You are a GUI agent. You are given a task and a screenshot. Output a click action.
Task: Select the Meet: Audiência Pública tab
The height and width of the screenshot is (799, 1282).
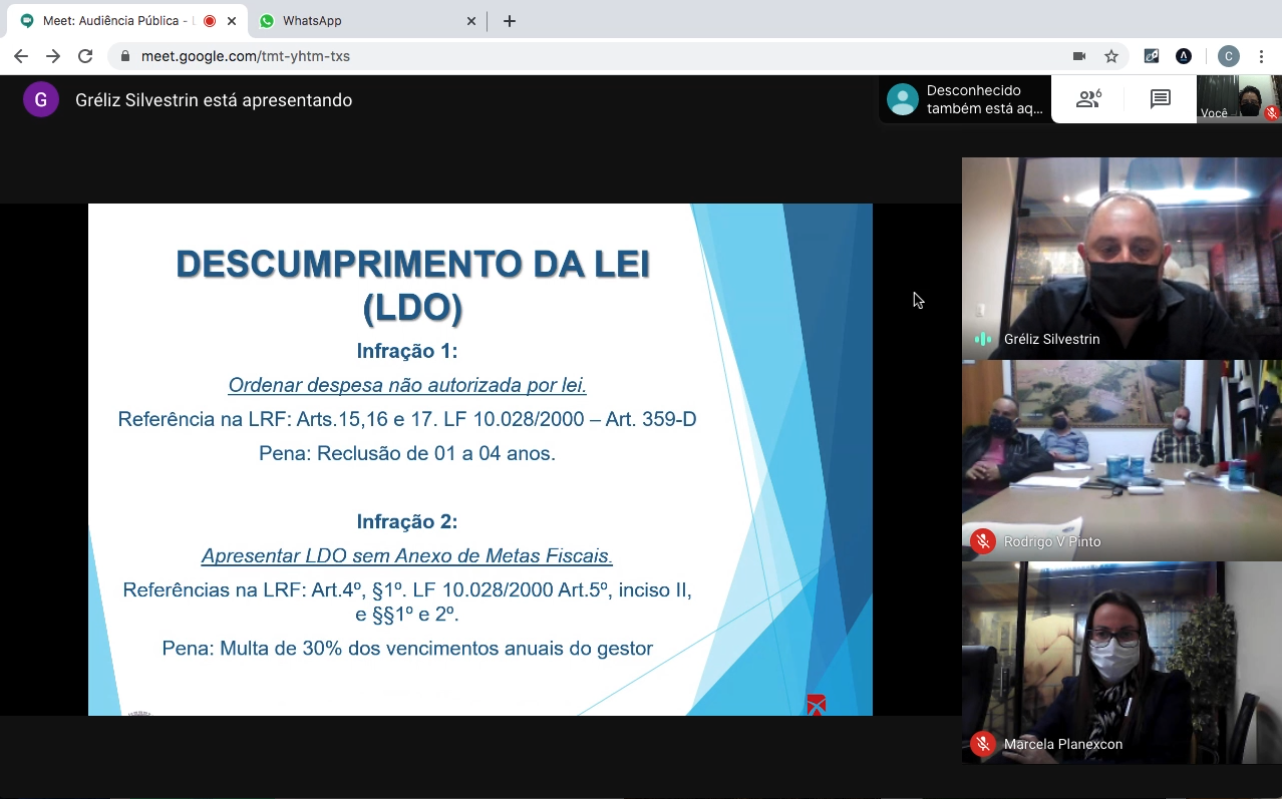tap(115, 21)
